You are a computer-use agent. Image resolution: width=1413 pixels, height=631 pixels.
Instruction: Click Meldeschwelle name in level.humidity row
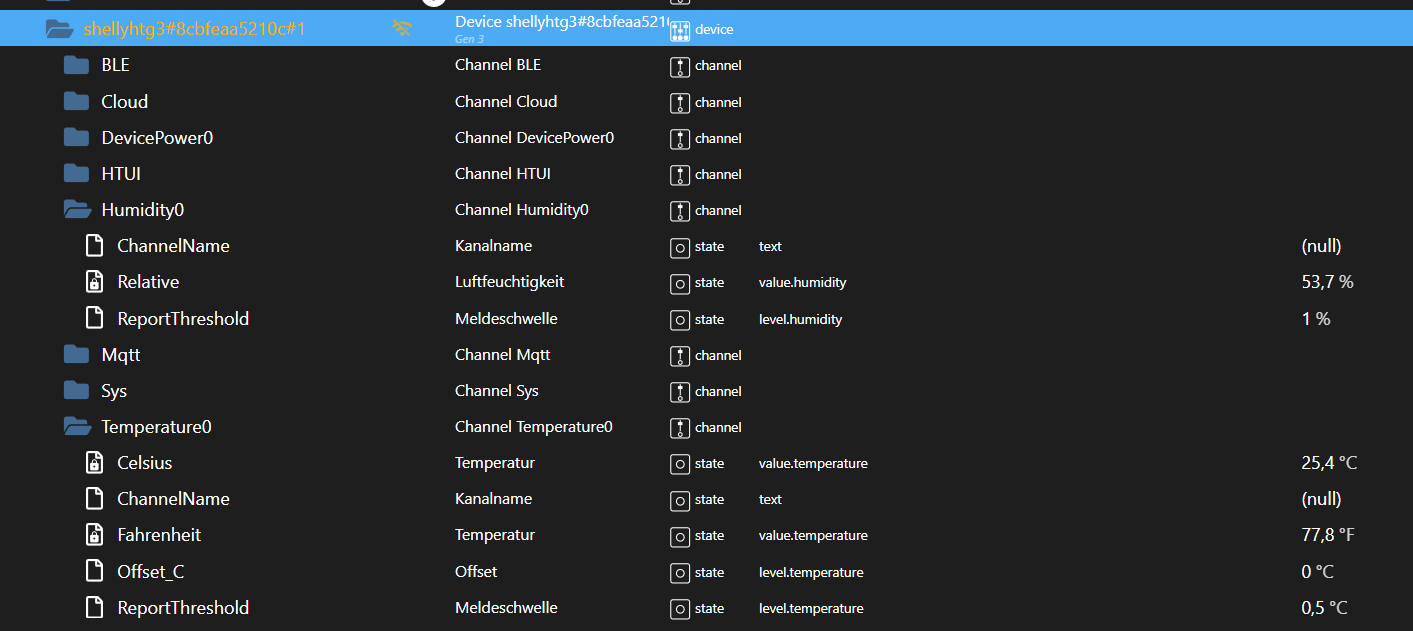(506, 318)
